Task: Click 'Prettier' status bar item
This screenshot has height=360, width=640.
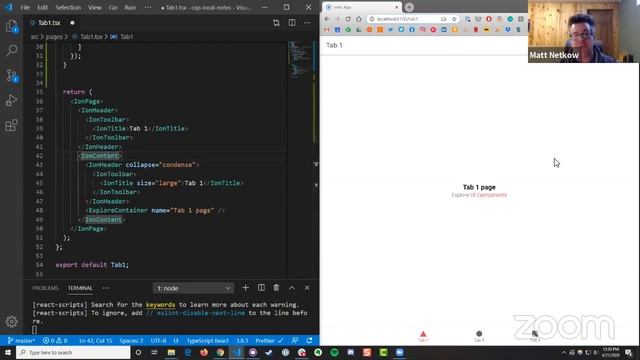Action: point(269,340)
